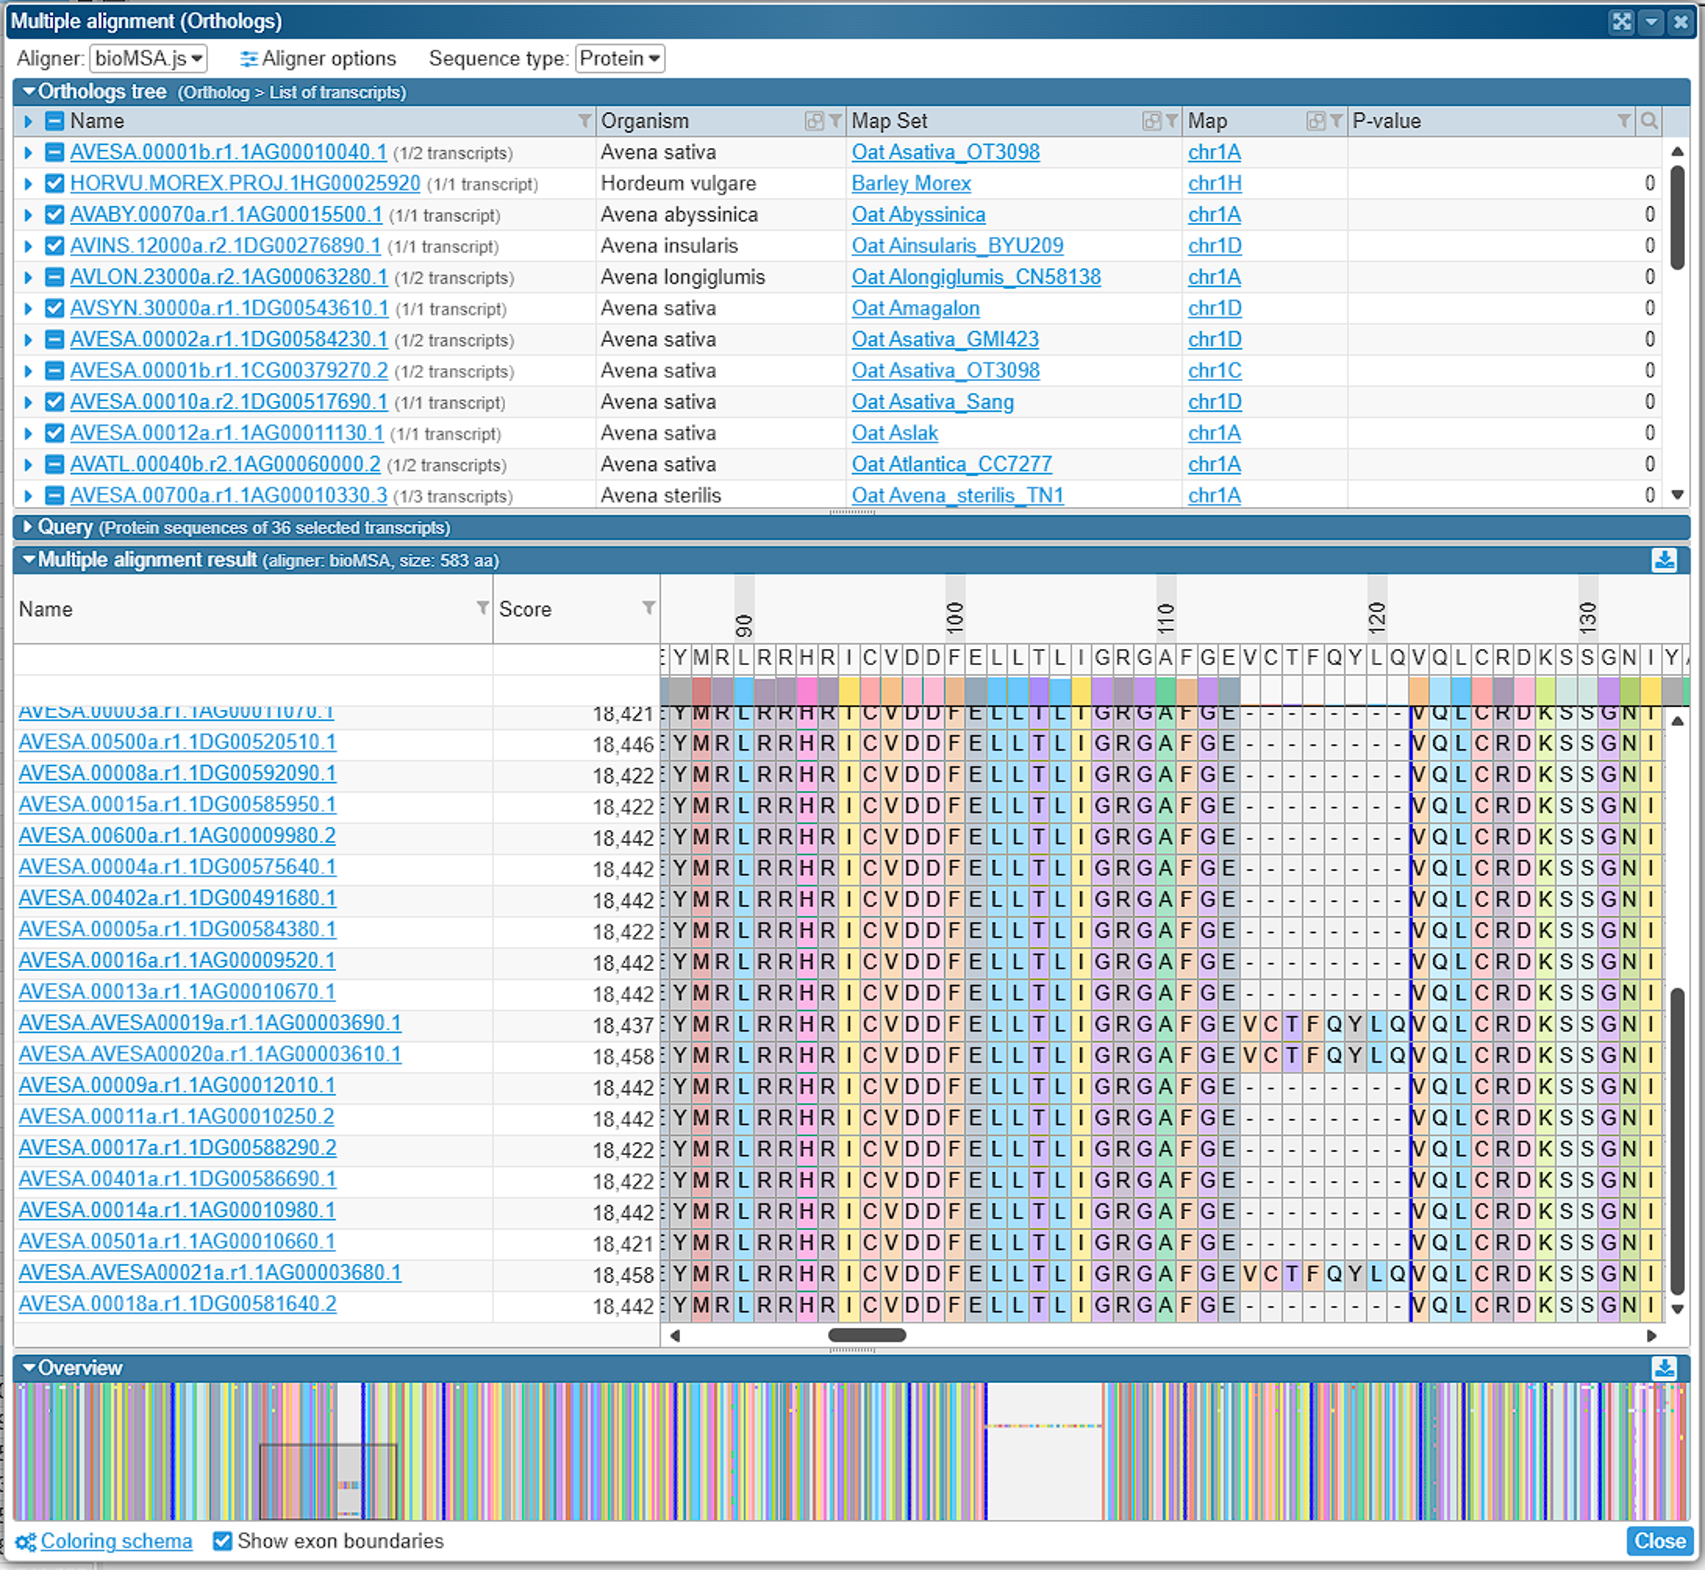Open Oat Abyssinica map set link
1705x1570 pixels.
pos(918,214)
